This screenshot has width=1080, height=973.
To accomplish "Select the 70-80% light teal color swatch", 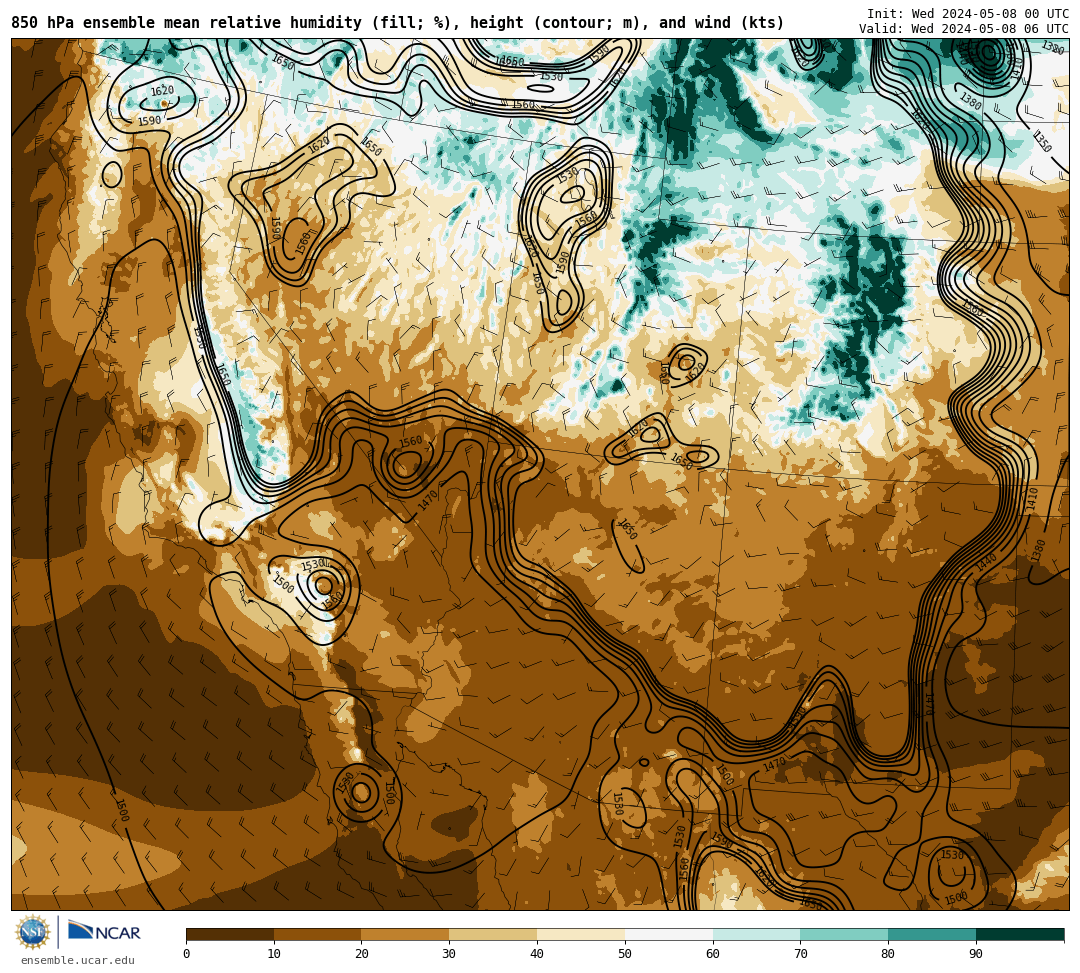I will click(x=844, y=934).
